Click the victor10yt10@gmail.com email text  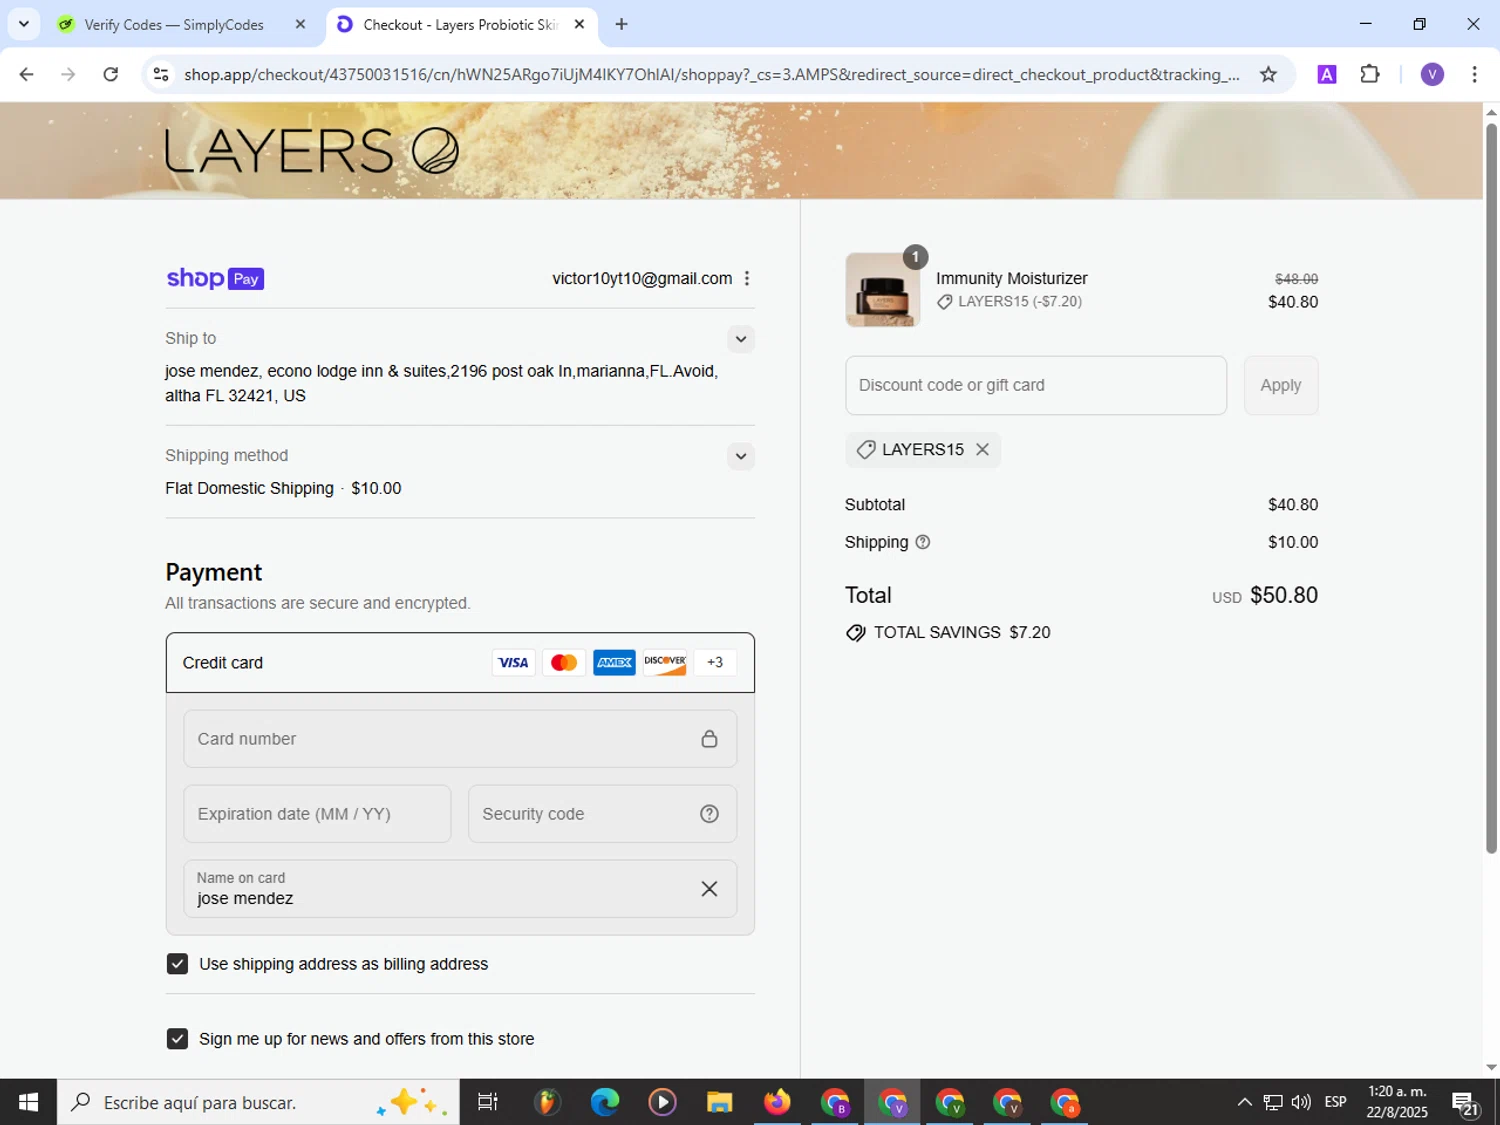coord(642,279)
